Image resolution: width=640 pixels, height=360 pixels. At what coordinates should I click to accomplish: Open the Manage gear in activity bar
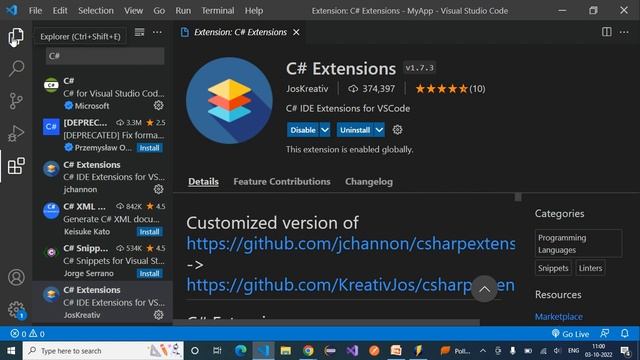16,309
